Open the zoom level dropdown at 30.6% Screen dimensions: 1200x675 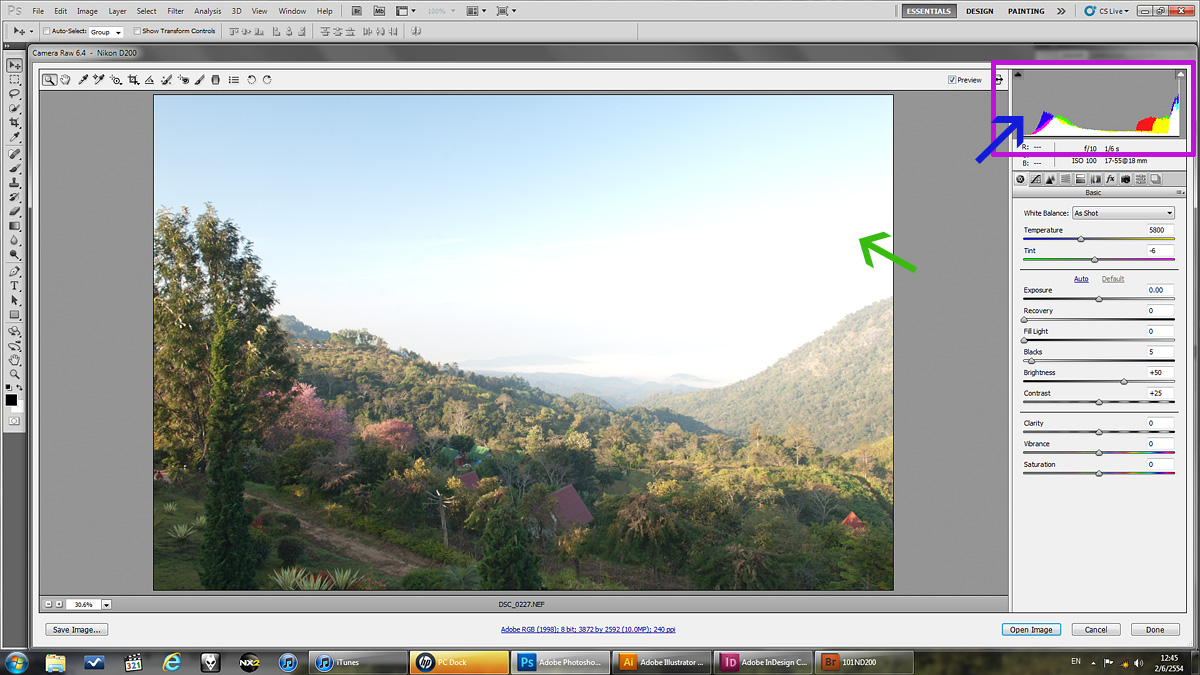pos(106,605)
